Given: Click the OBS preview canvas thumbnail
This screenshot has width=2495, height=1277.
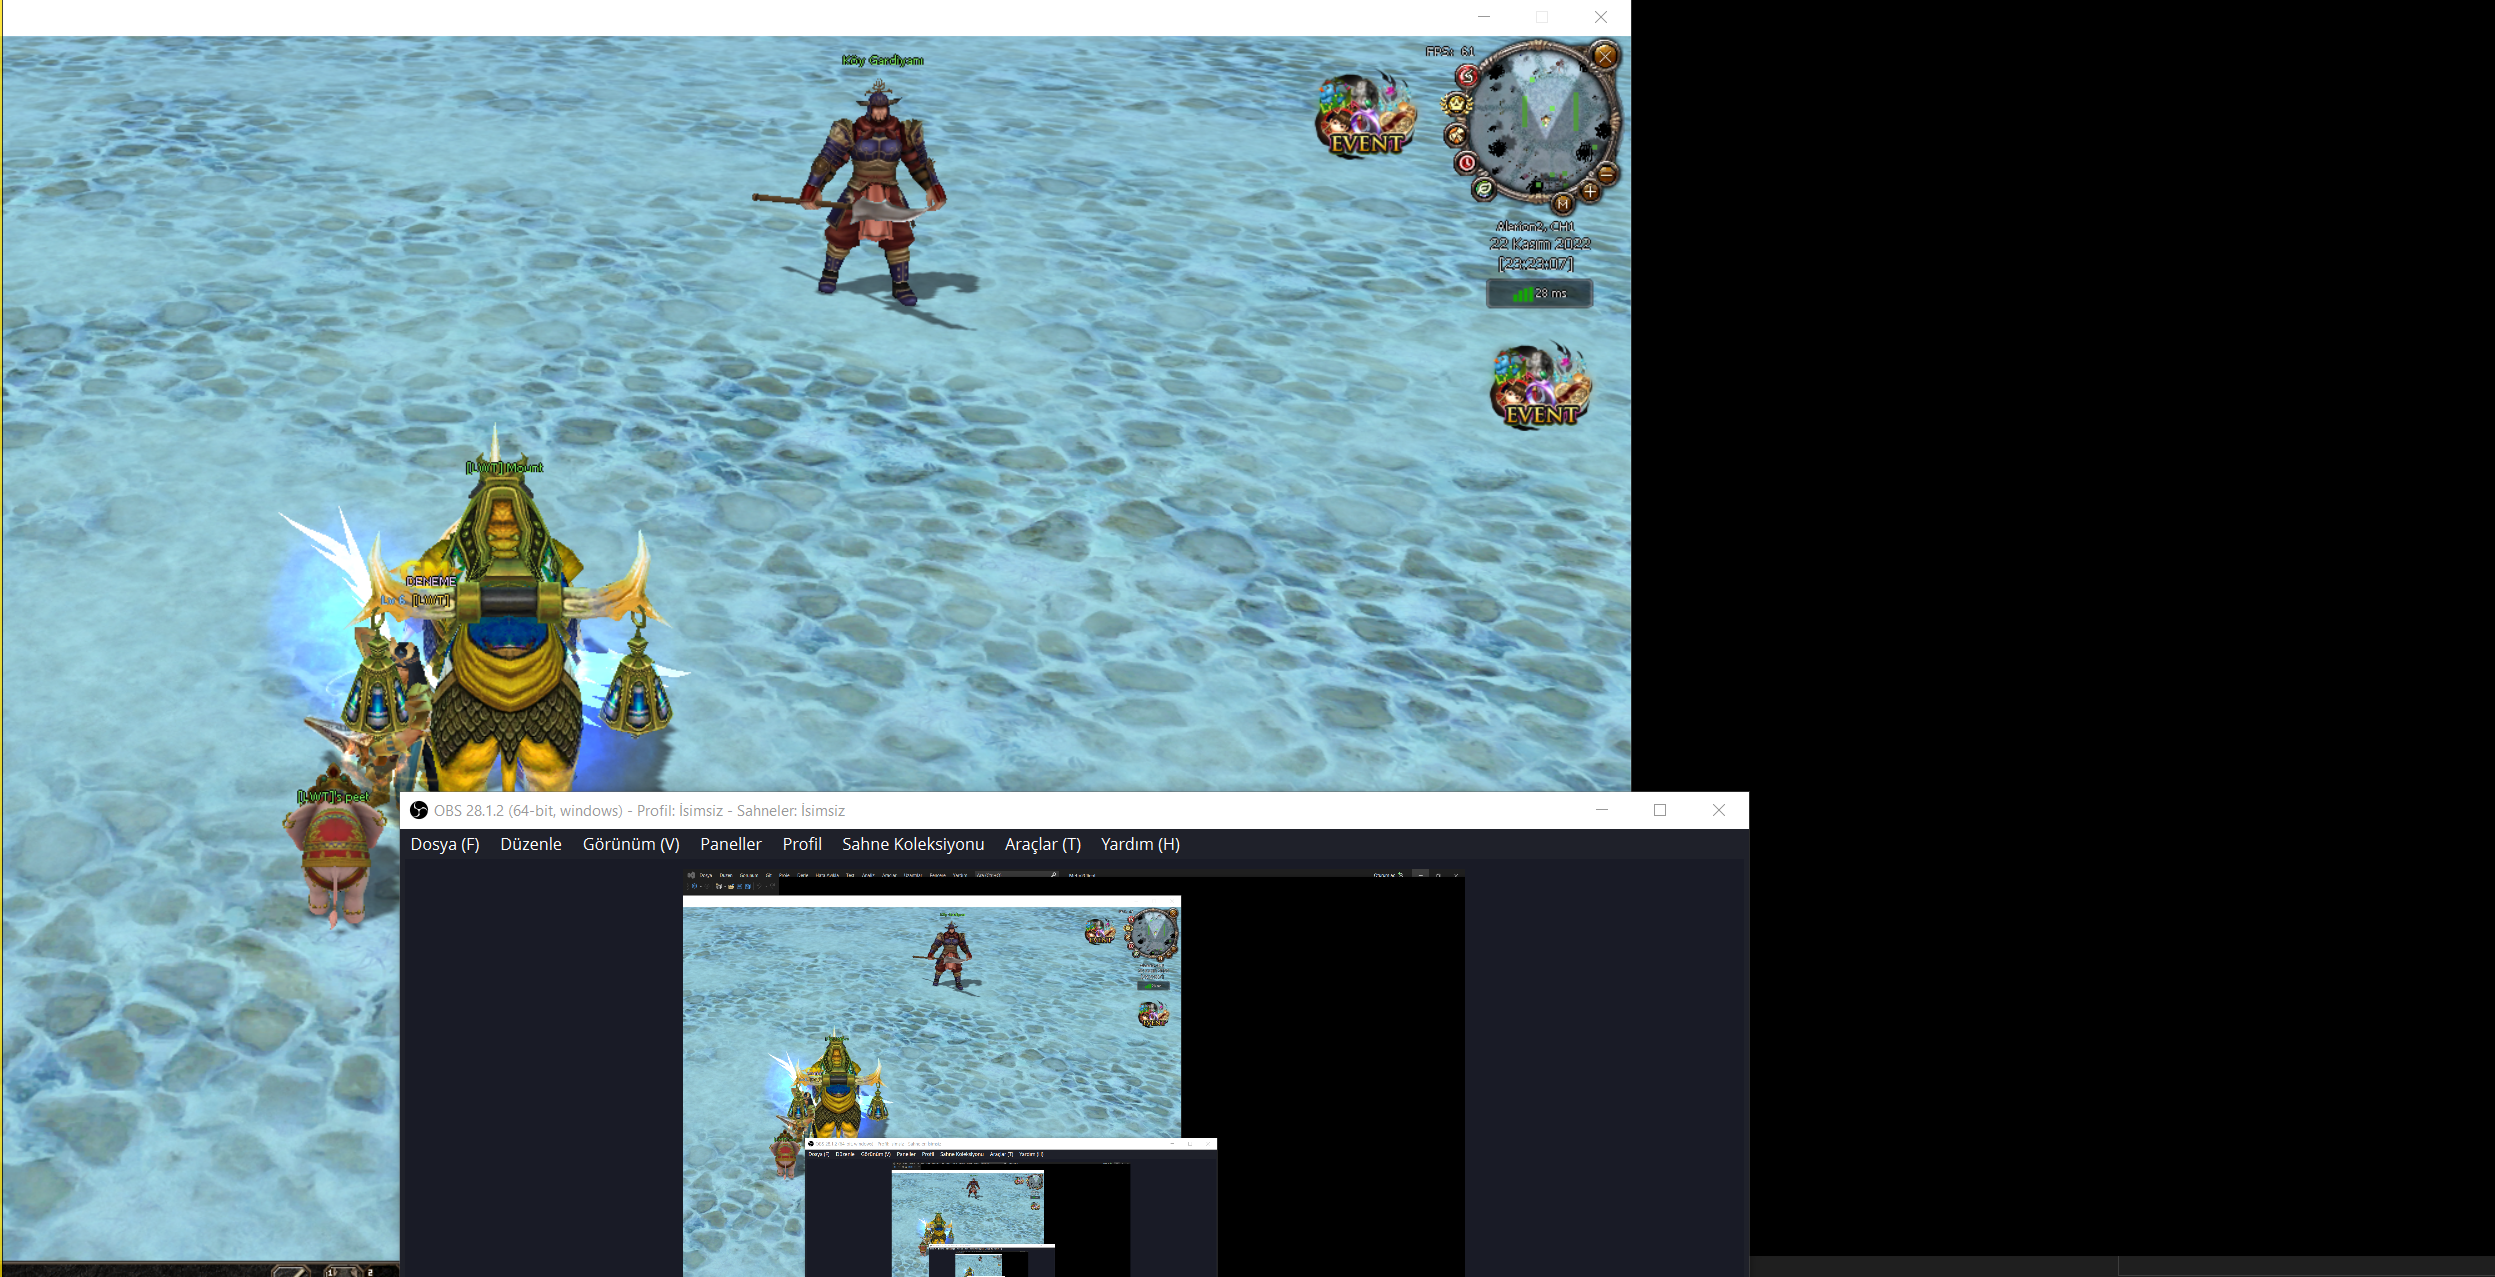Looking at the screenshot, I should coord(1074,1072).
